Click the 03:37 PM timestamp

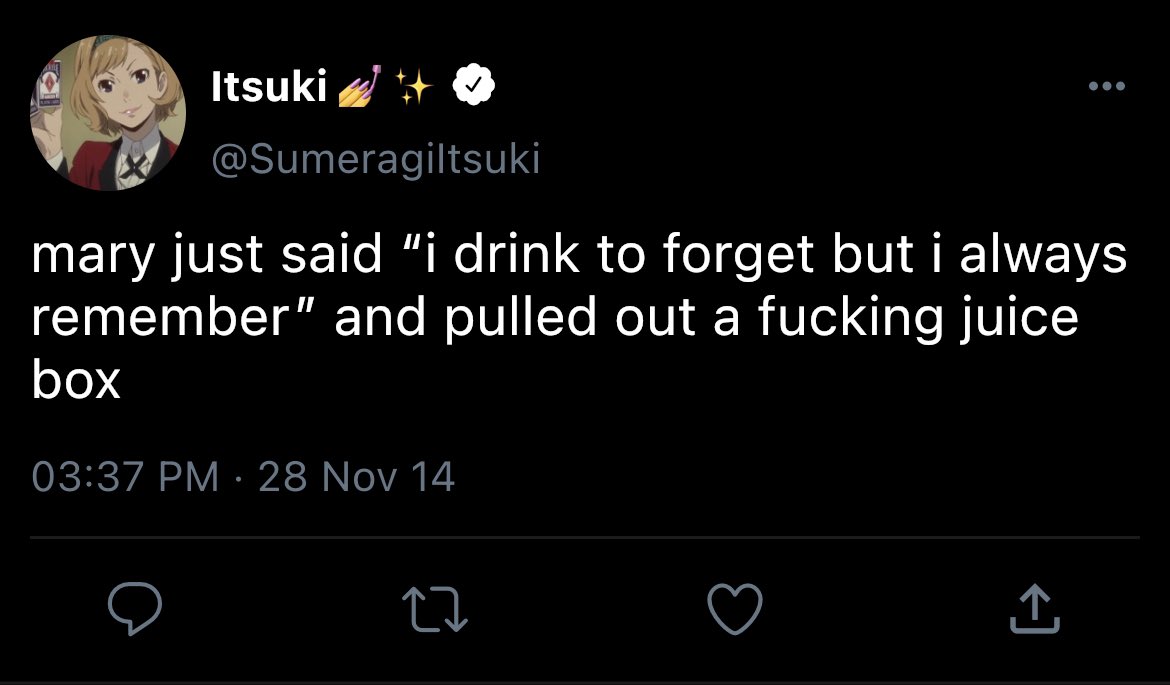click(x=125, y=477)
